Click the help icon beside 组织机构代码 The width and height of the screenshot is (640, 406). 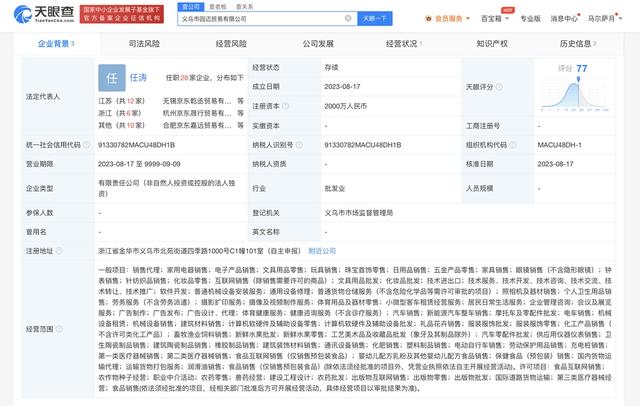[x=513, y=145]
